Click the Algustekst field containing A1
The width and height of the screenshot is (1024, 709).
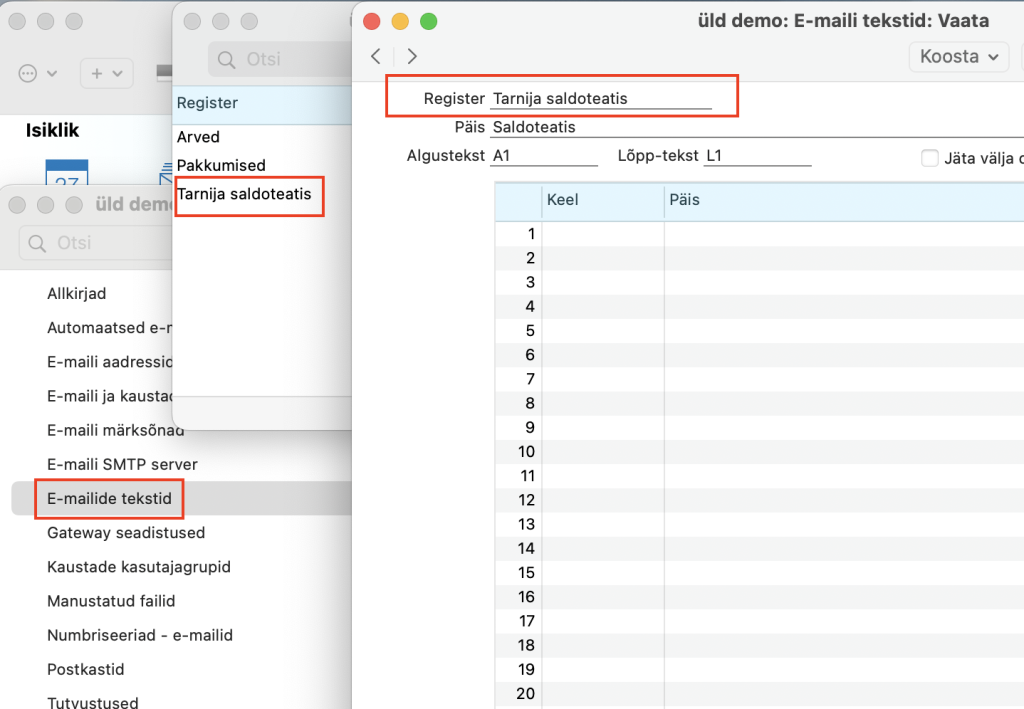543,156
